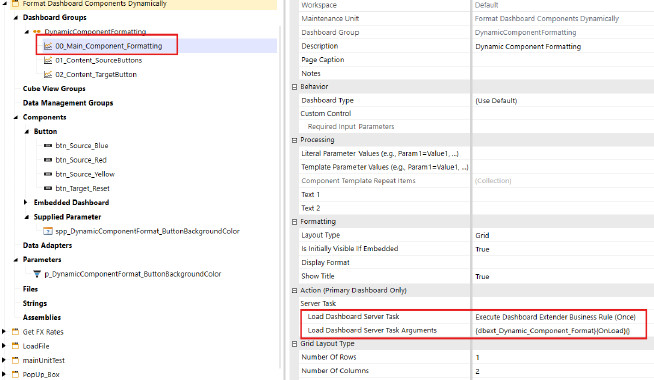Image resolution: width=654 pixels, height=380 pixels.
Task: Click the PopUp_Box folder icon
Action: (15, 374)
